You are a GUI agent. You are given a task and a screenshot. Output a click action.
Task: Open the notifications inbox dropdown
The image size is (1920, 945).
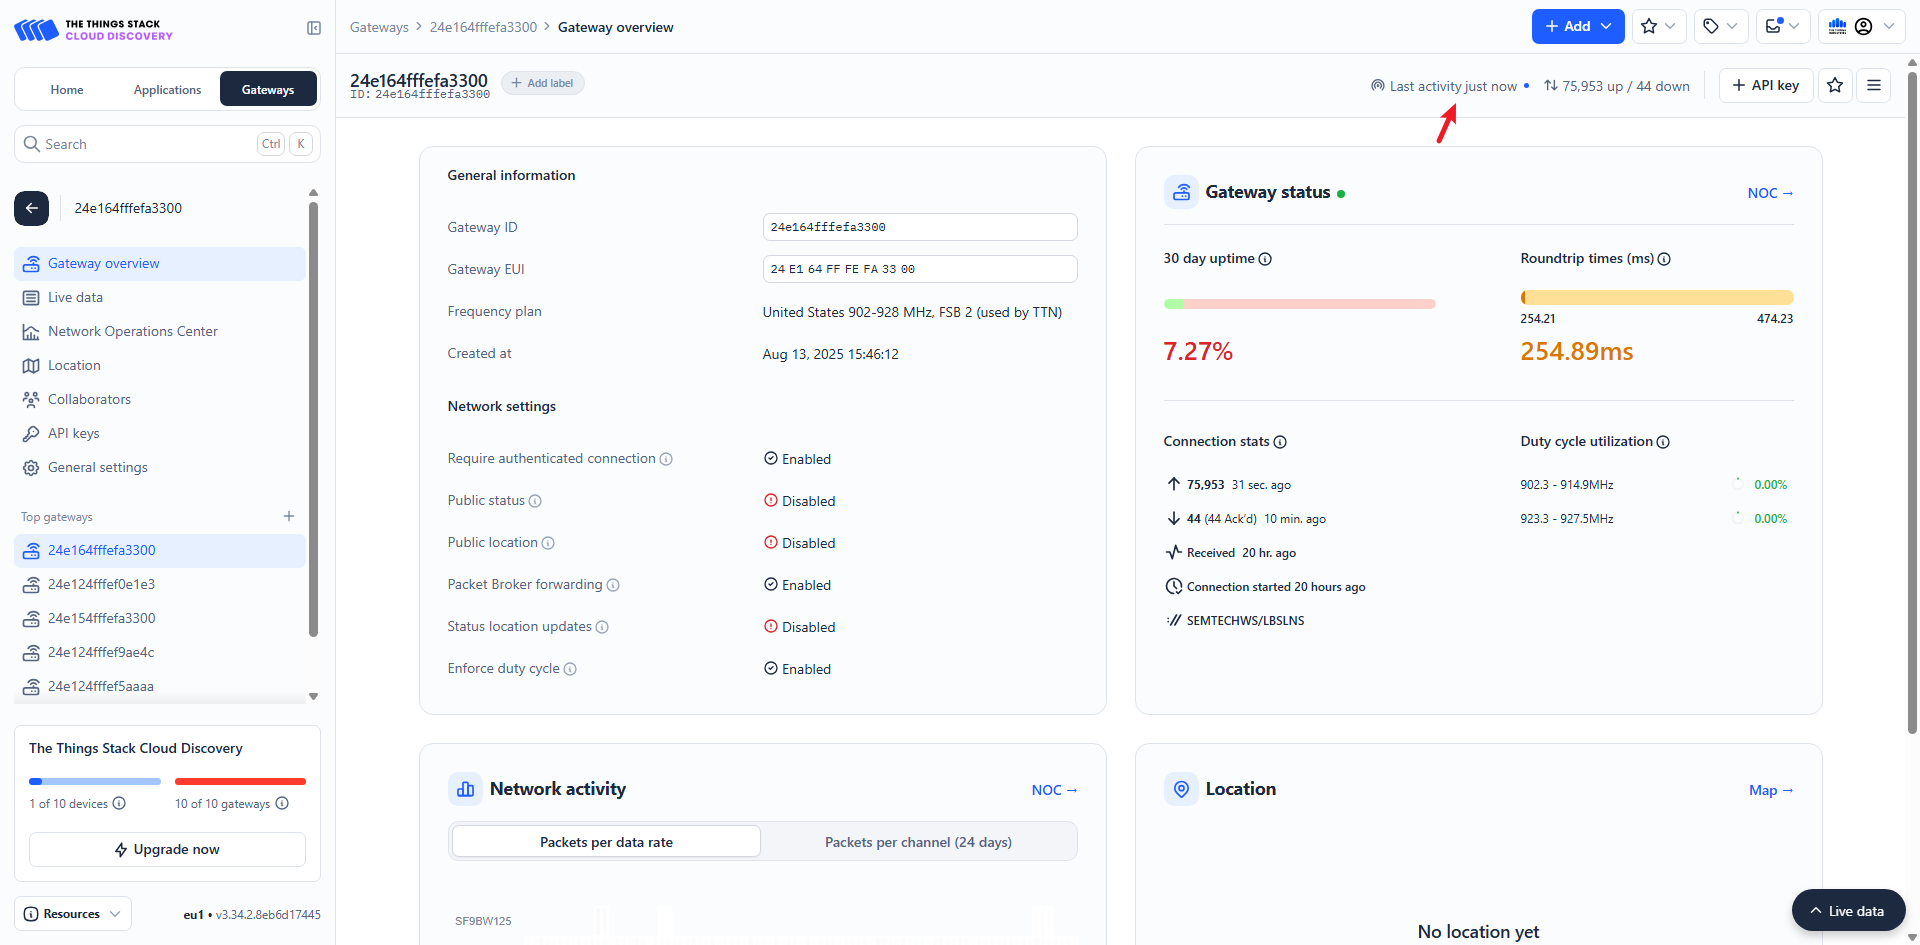tap(1783, 27)
